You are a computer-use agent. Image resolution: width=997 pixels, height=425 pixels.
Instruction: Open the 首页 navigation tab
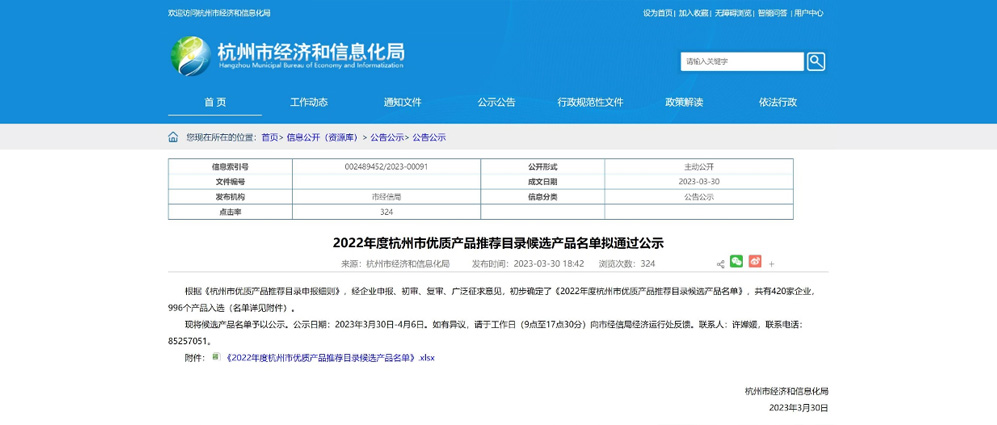(x=215, y=102)
